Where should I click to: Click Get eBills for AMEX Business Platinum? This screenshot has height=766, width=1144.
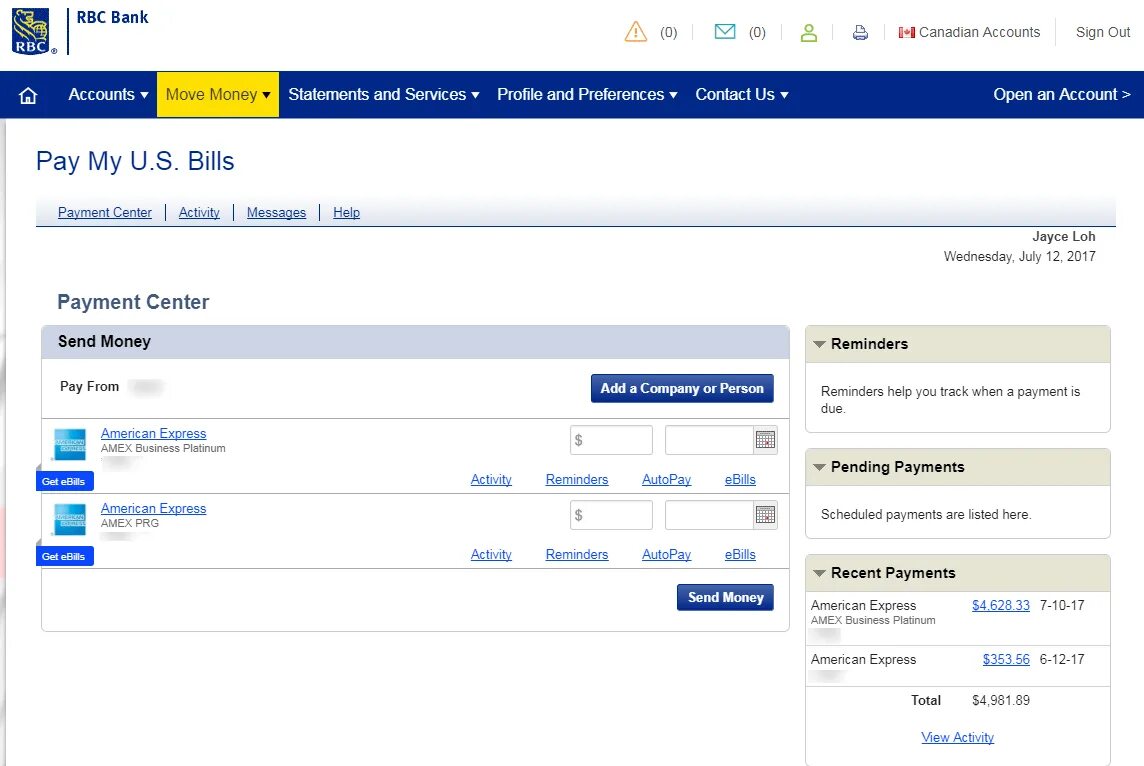click(64, 481)
